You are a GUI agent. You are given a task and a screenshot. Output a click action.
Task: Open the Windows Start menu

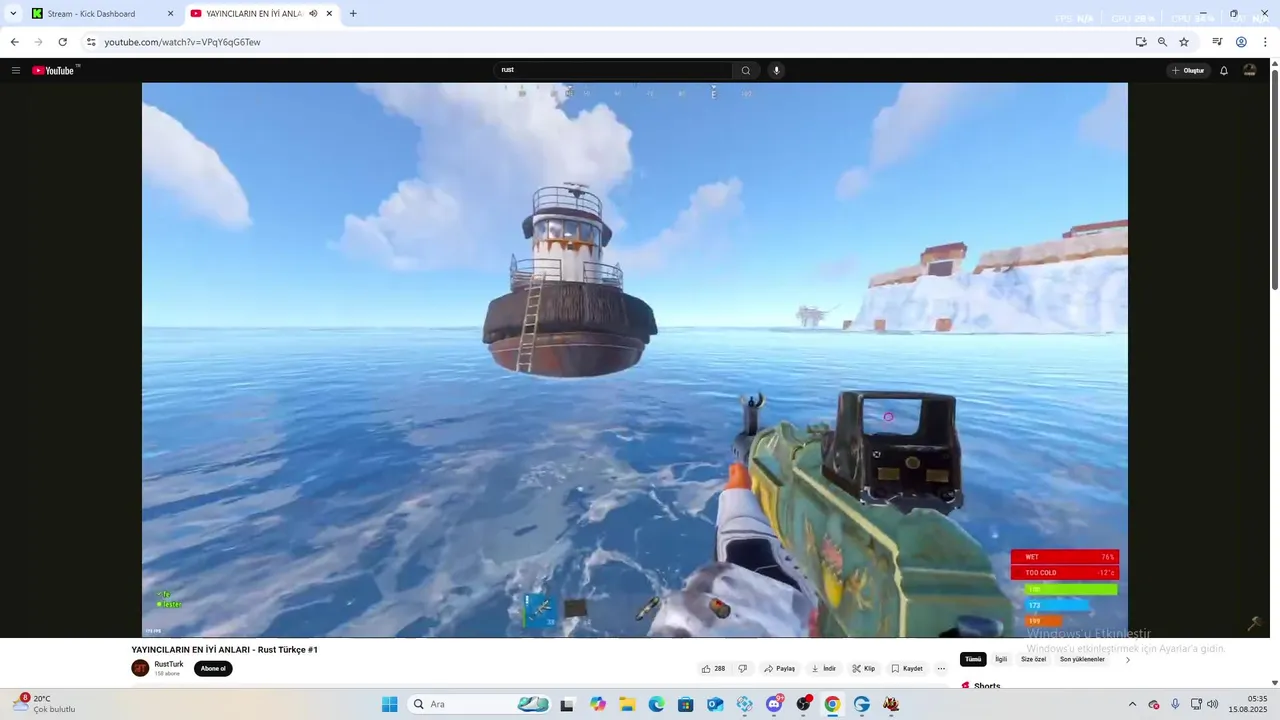click(x=390, y=704)
